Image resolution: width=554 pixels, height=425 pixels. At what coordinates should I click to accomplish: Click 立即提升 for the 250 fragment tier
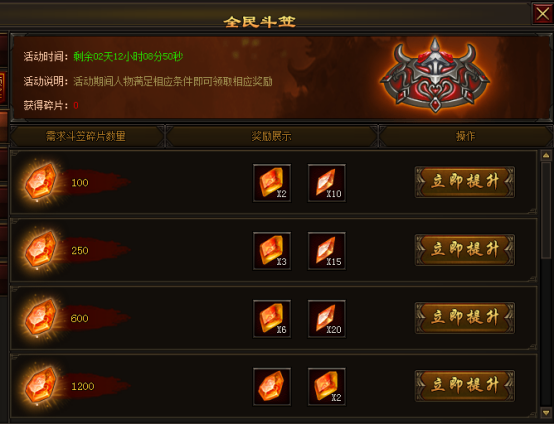(465, 250)
